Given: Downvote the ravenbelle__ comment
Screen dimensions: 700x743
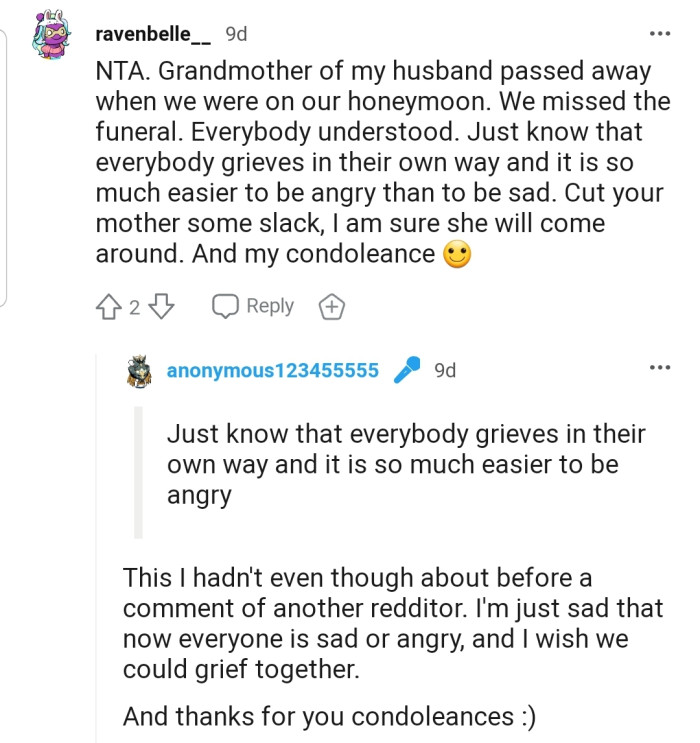Looking at the screenshot, I should click(x=161, y=307).
